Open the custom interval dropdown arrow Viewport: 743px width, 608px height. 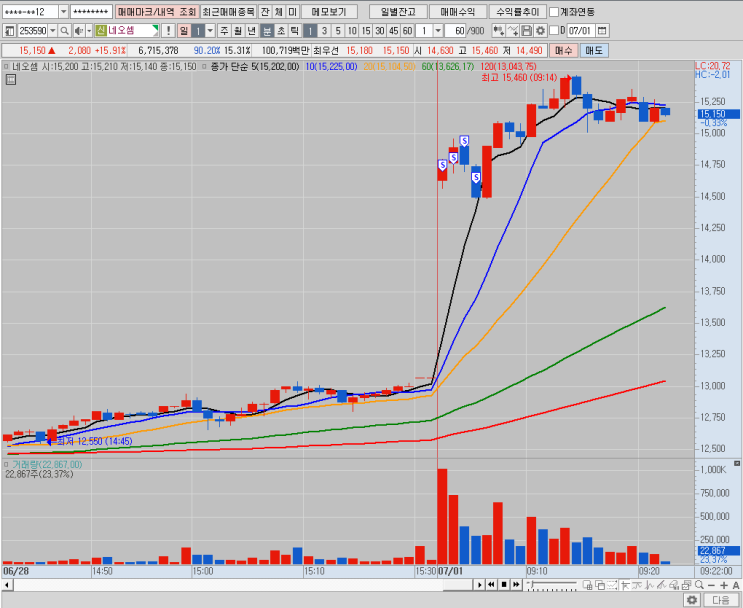click(x=438, y=31)
